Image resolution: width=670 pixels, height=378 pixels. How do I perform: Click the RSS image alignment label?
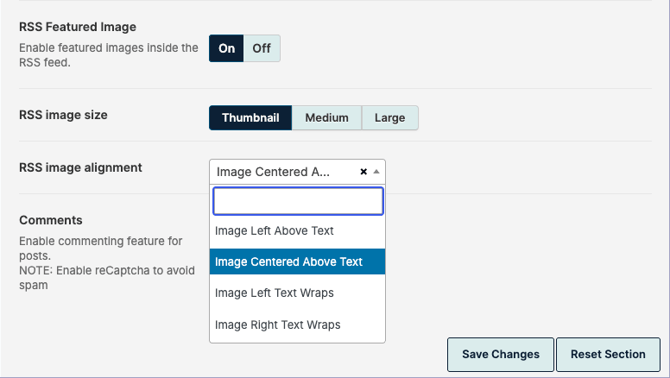pyautogui.click(x=81, y=167)
